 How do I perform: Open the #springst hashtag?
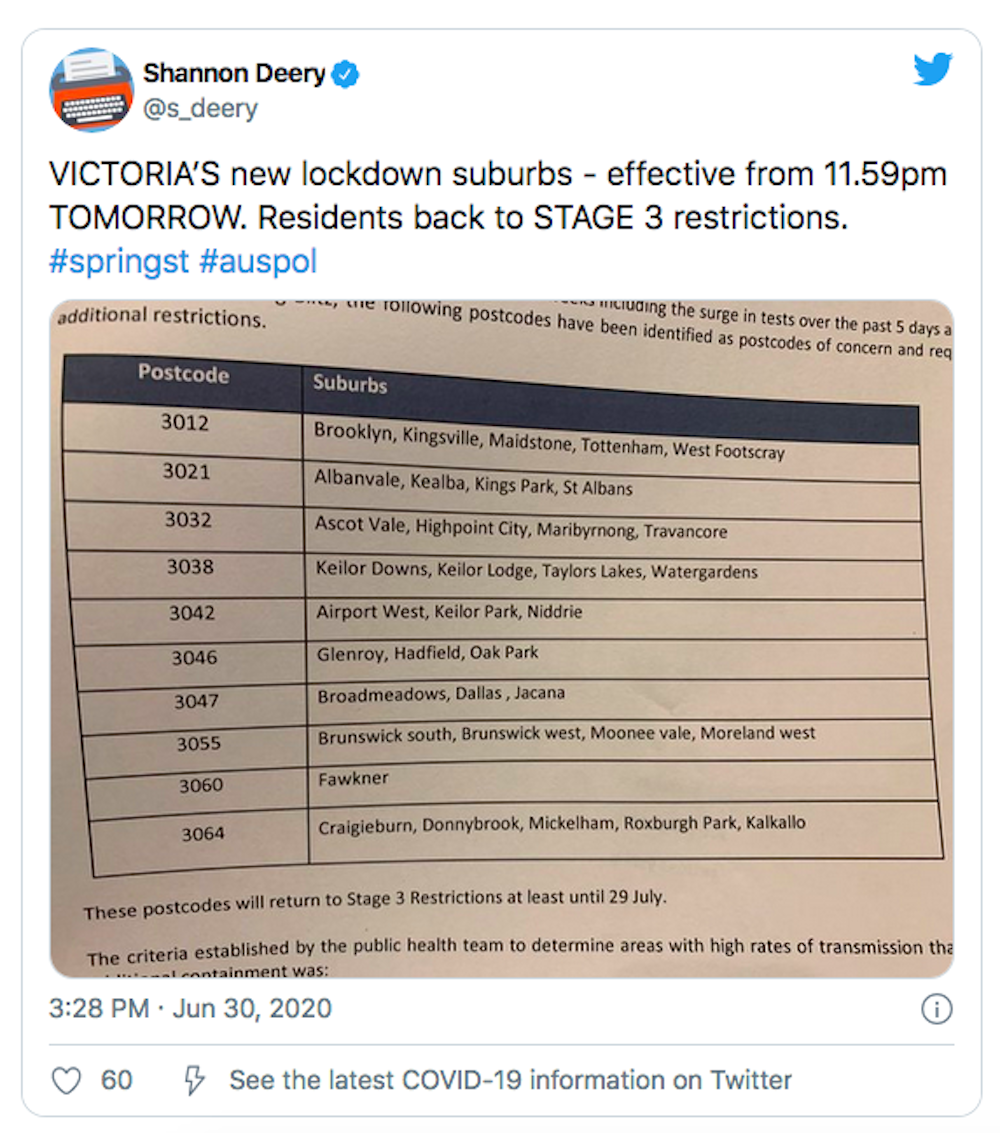(118, 262)
